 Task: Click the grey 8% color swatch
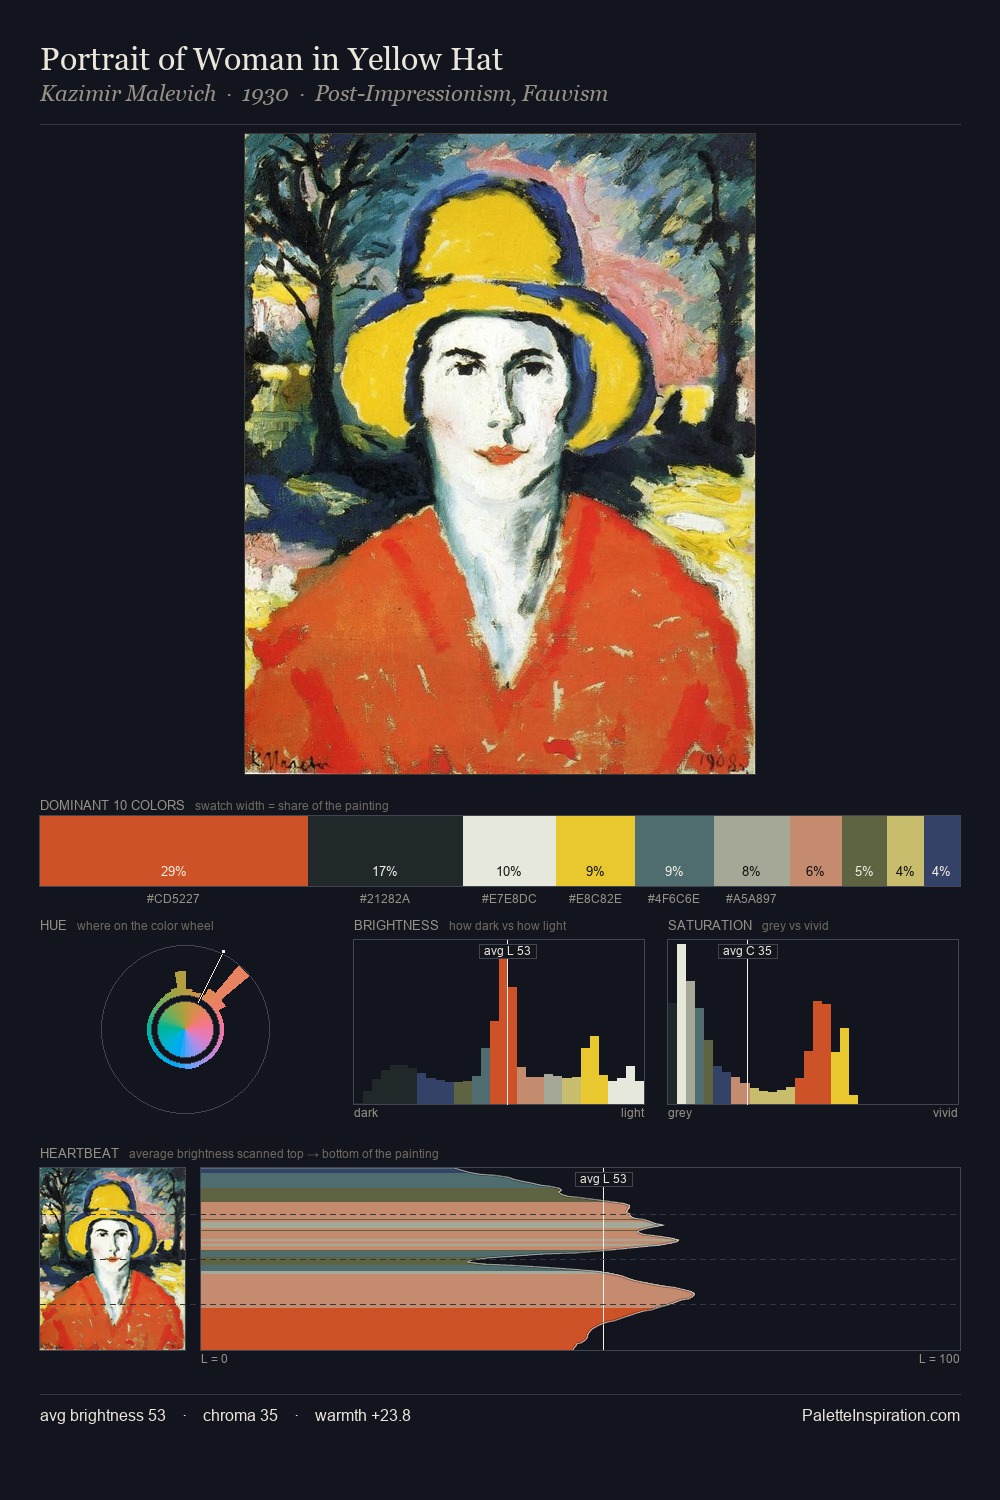pos(752,851)
